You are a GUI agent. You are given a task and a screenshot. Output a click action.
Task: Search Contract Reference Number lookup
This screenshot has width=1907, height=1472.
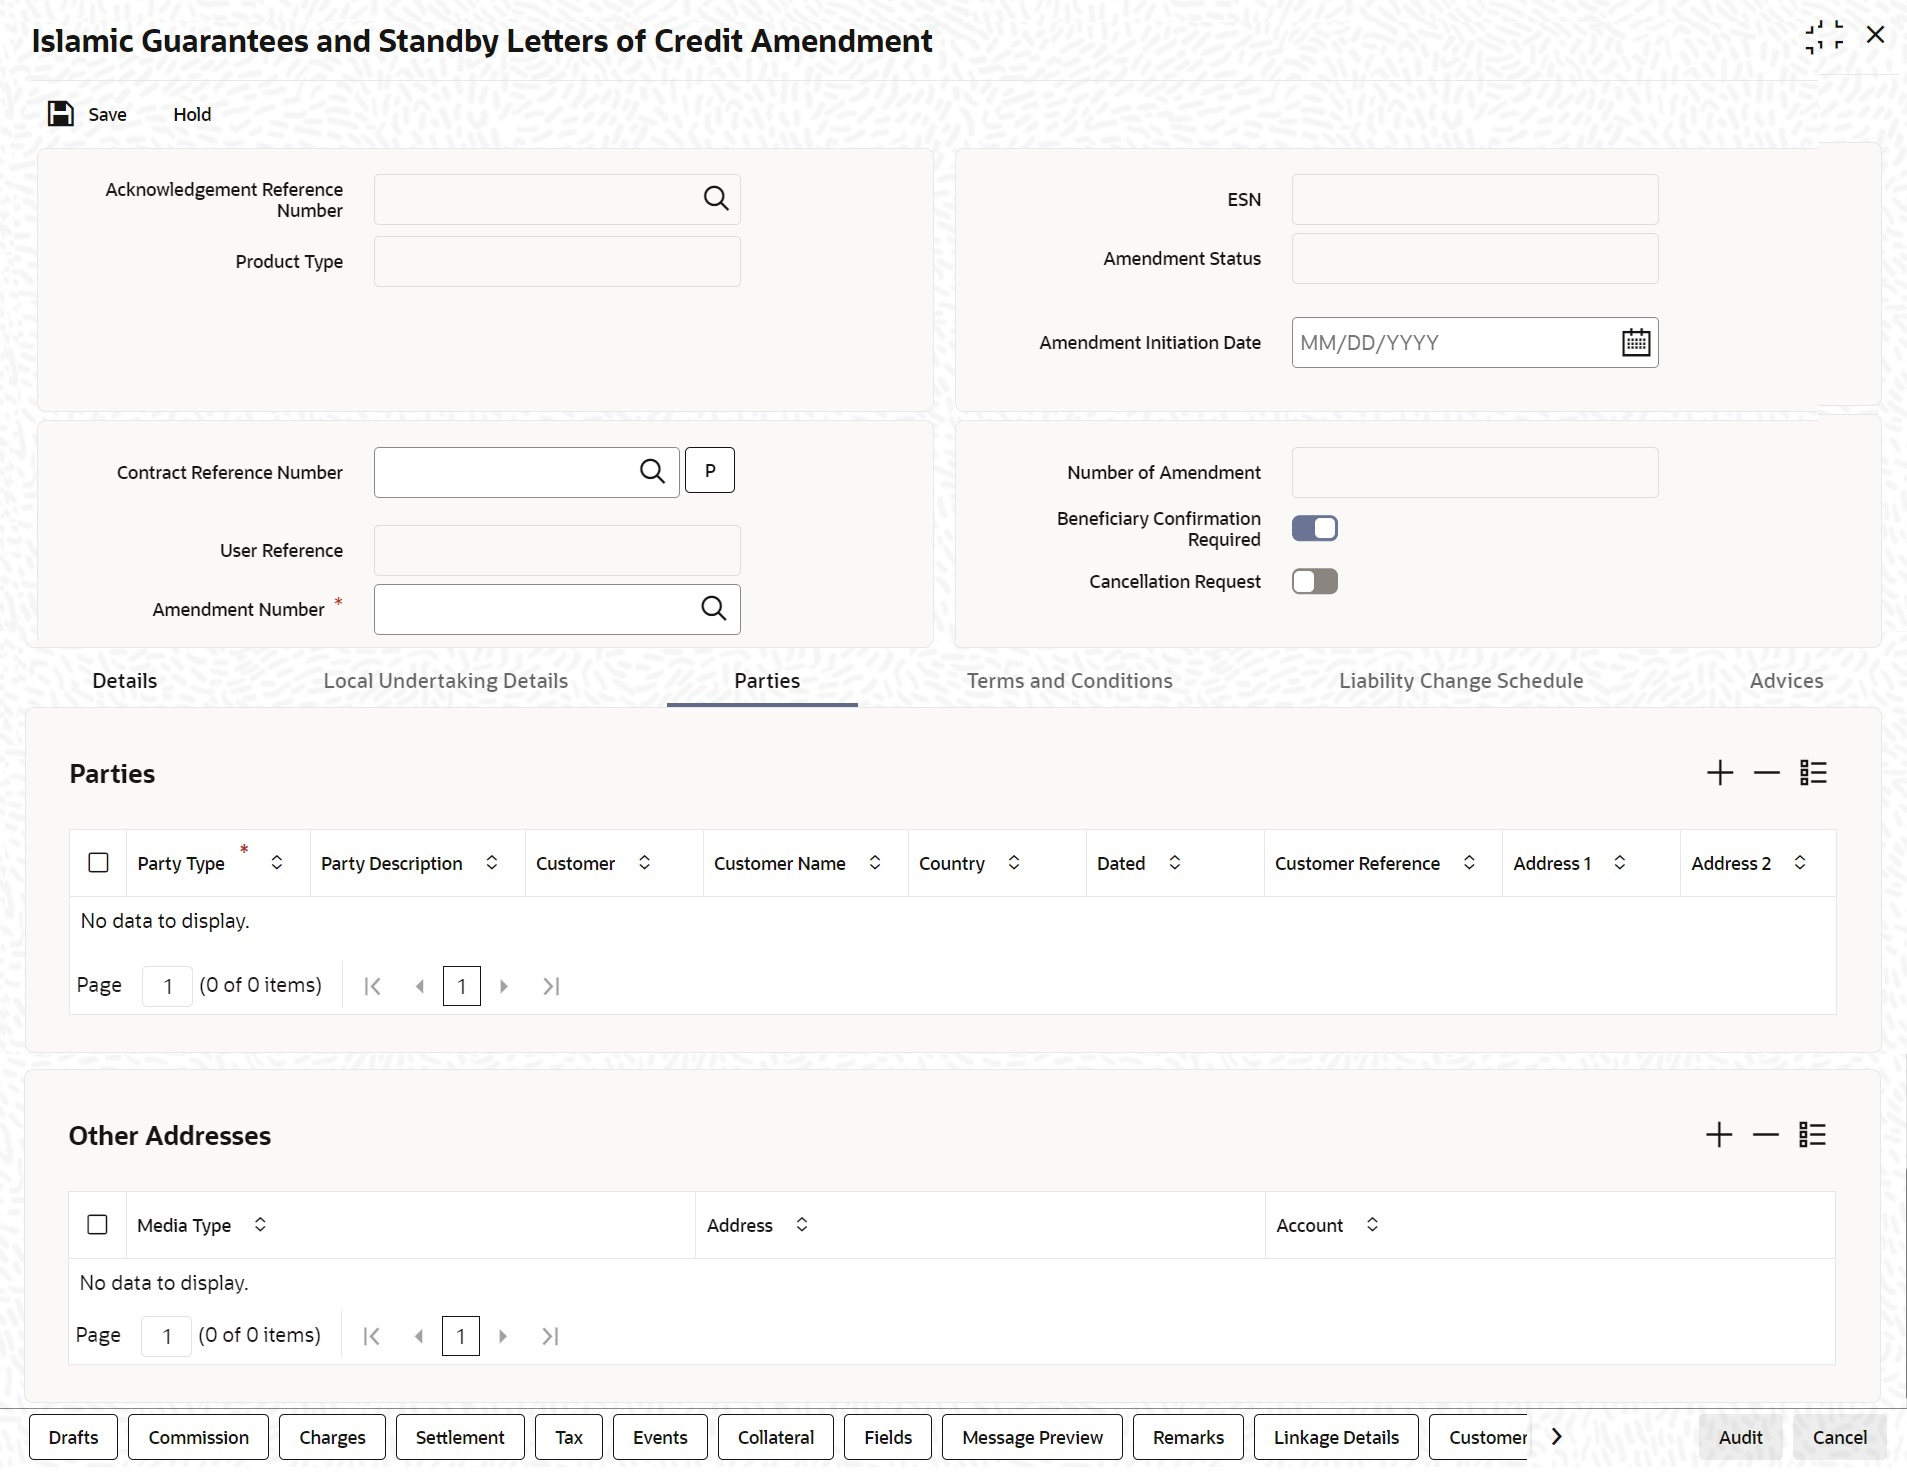pyautogui.click(x=652, y=472)
